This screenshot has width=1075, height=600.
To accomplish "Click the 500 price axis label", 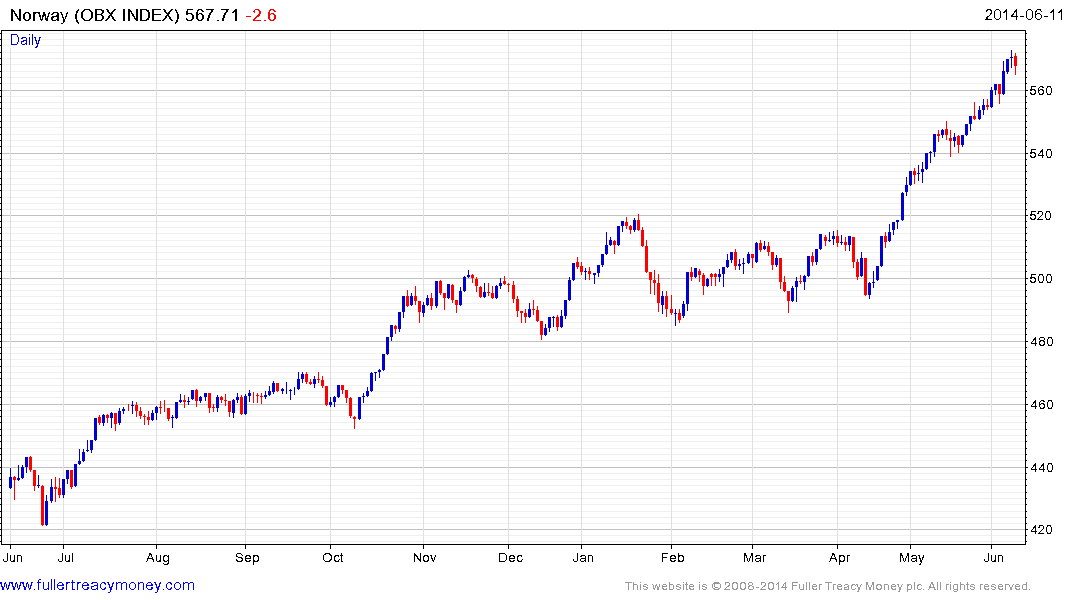I will (x=1041, y=279).
